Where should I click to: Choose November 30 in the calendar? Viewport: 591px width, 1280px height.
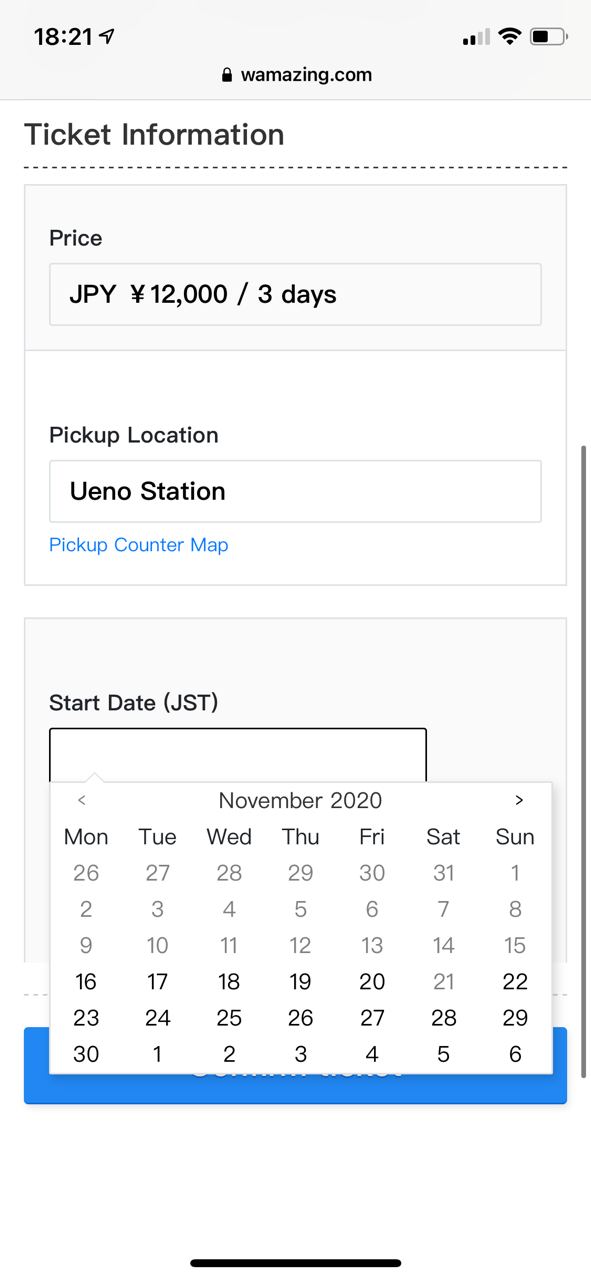(x=86, y=1054)
